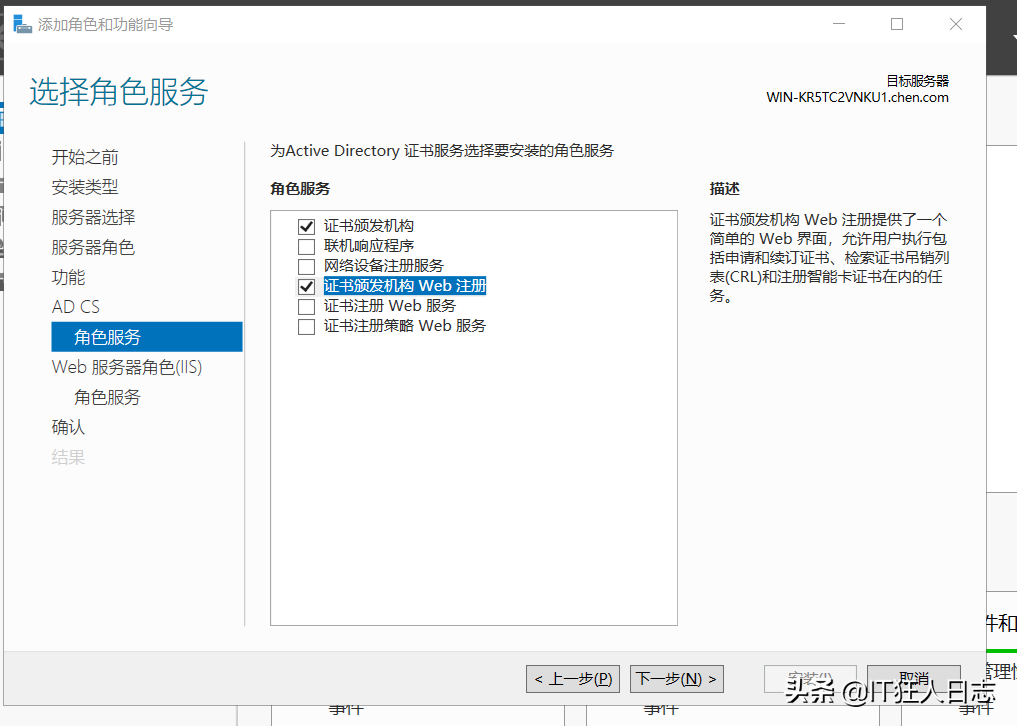
Task: Maximize the 添加角色和功能向导 window
Action: click(x=897, y=24)
